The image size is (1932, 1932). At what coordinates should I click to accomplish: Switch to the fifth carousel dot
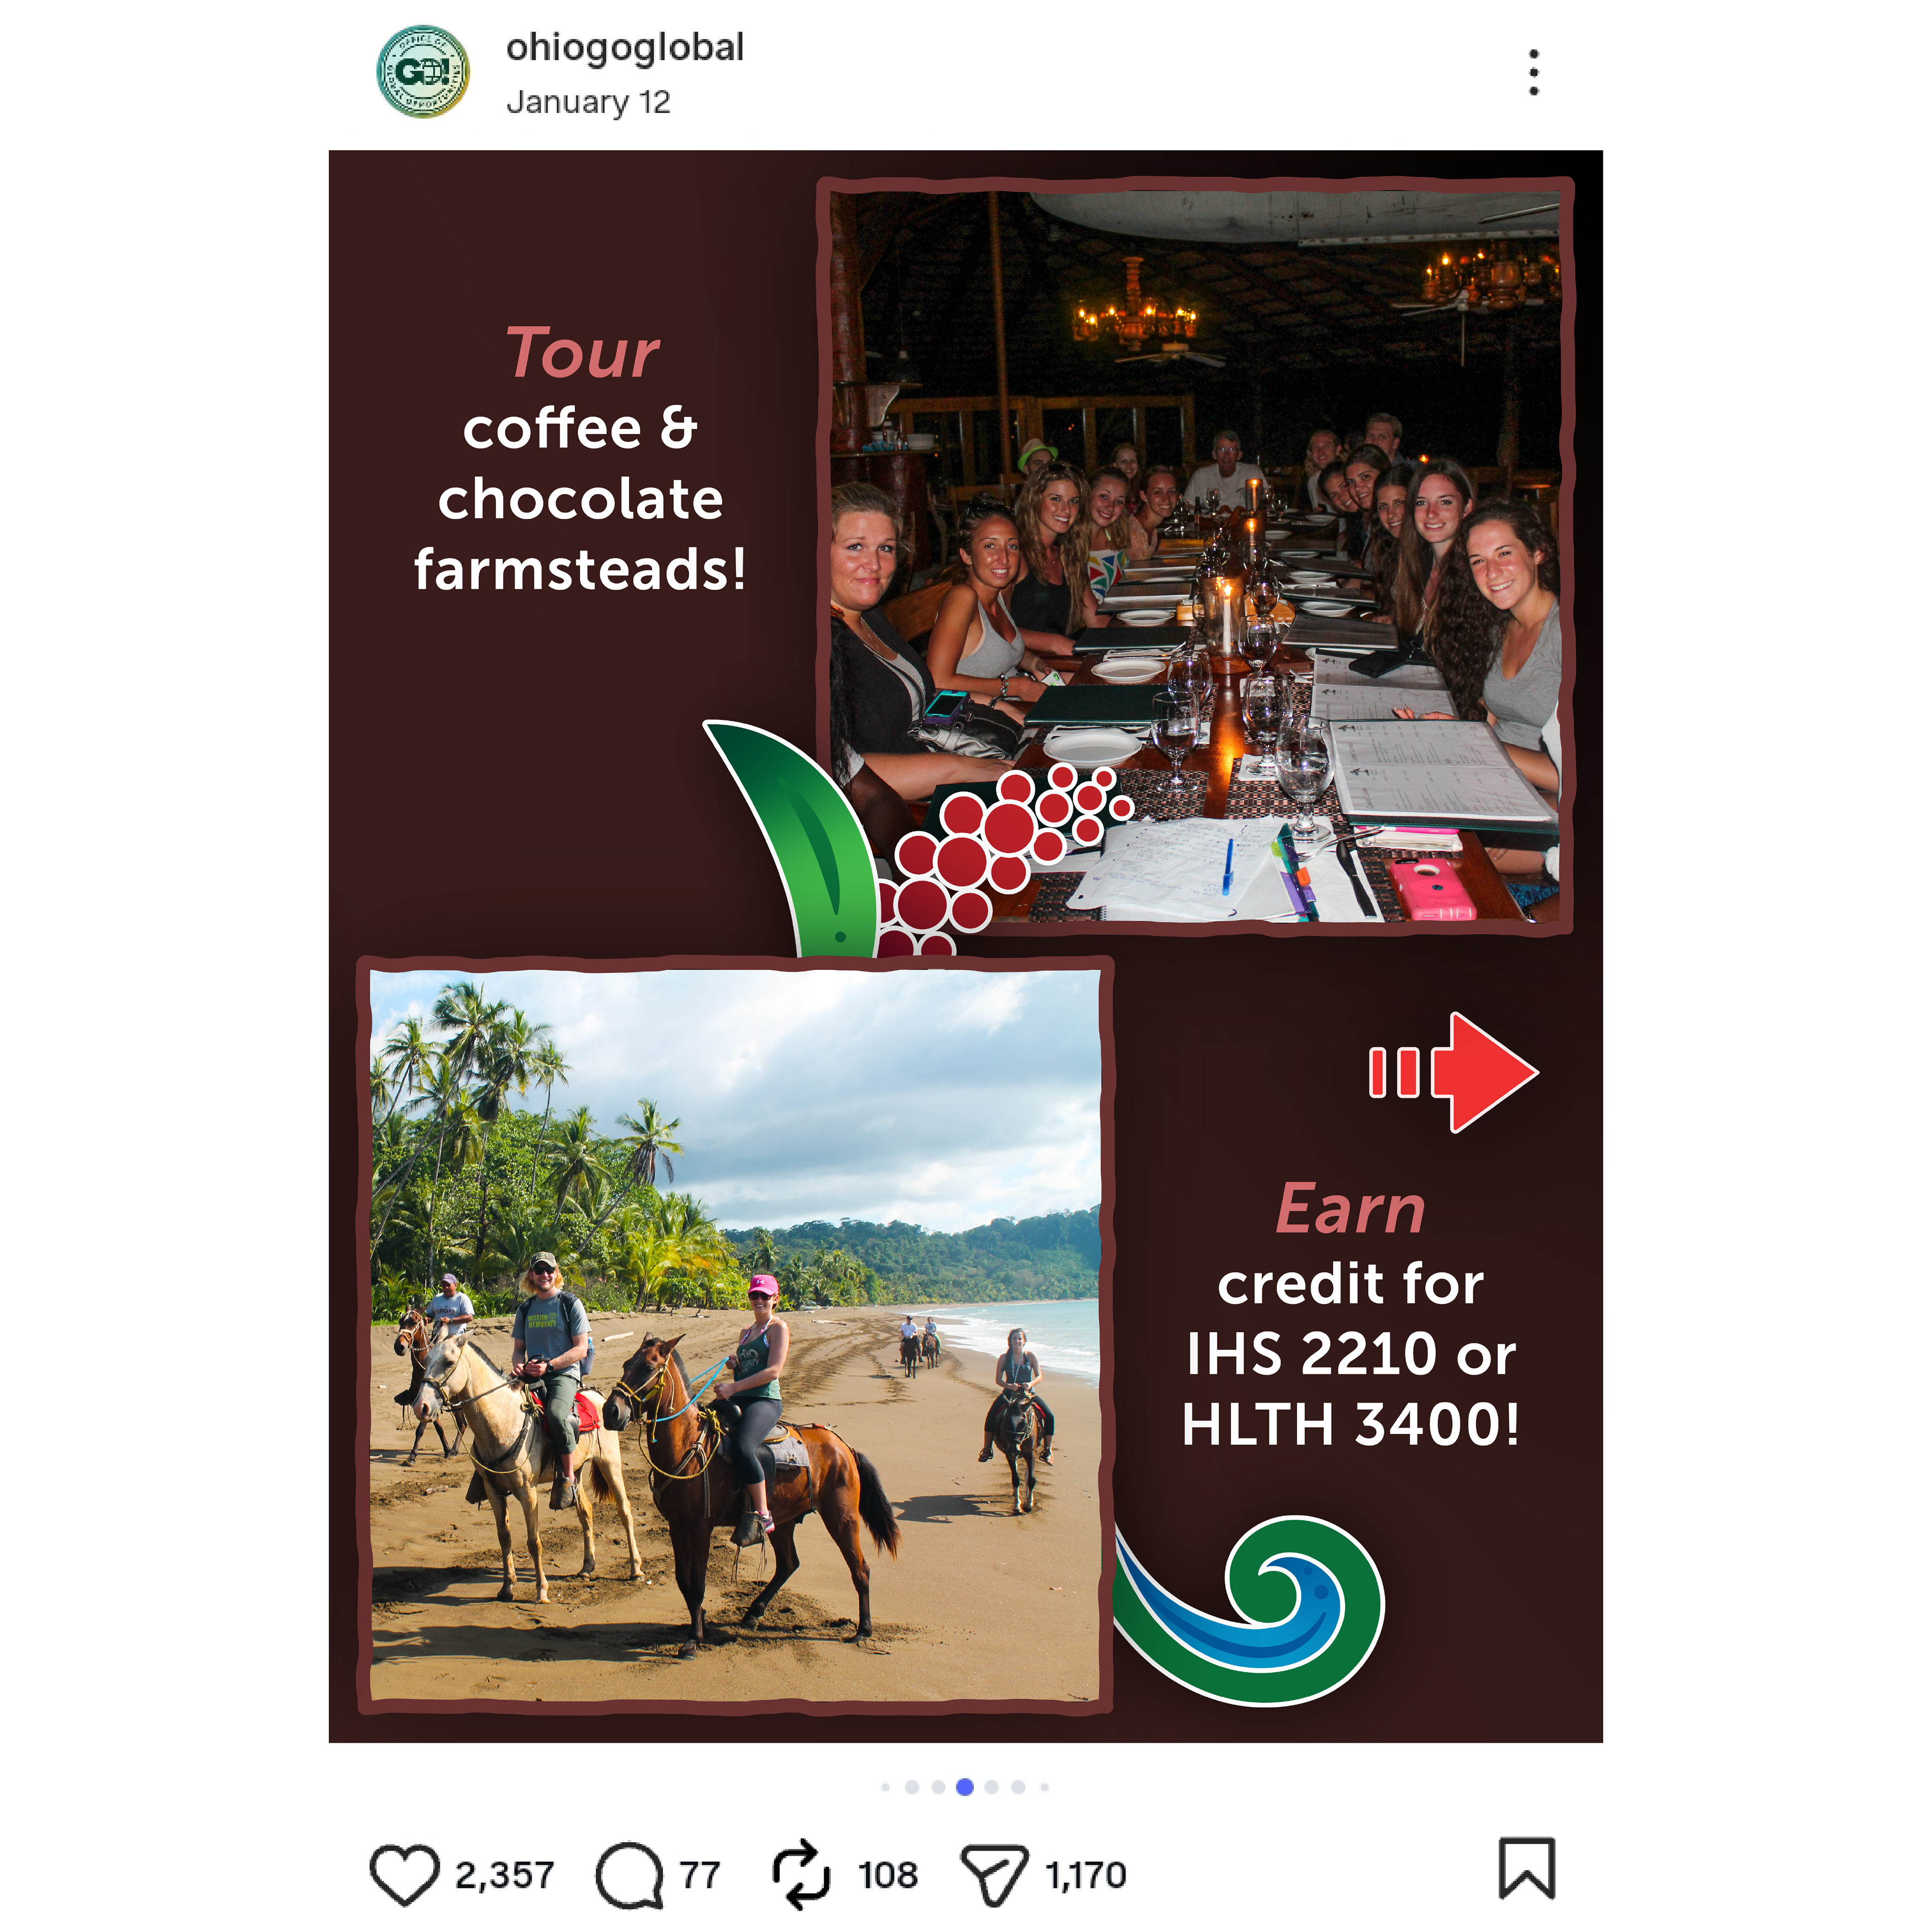point(991,1787)
